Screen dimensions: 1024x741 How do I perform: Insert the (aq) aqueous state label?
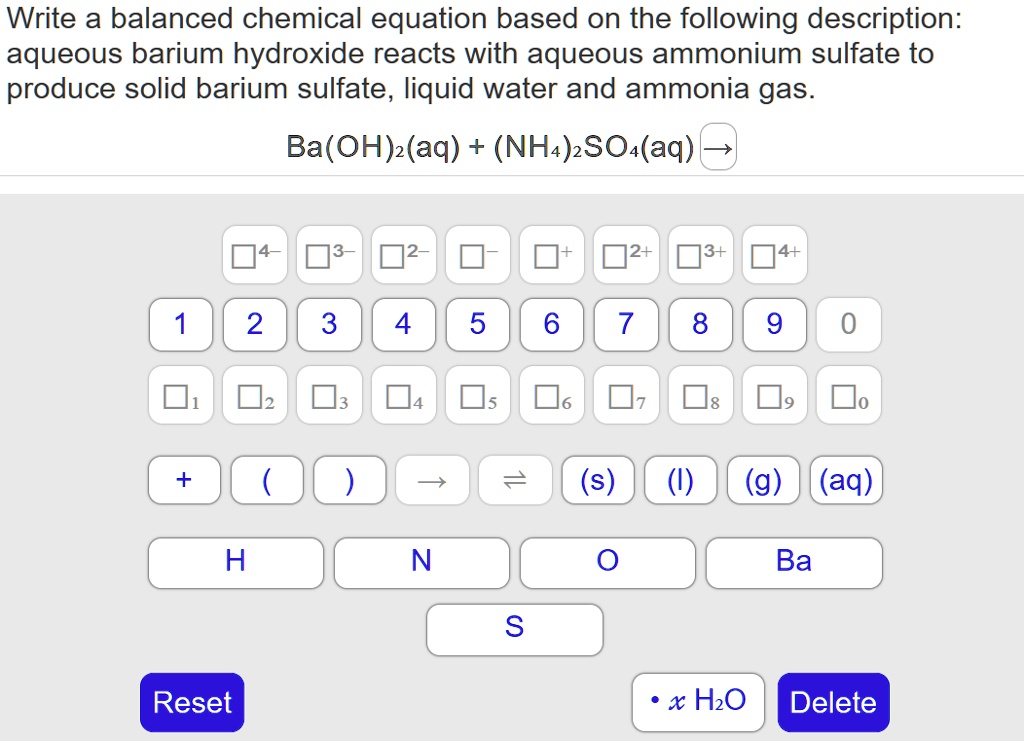click(846, 480)
